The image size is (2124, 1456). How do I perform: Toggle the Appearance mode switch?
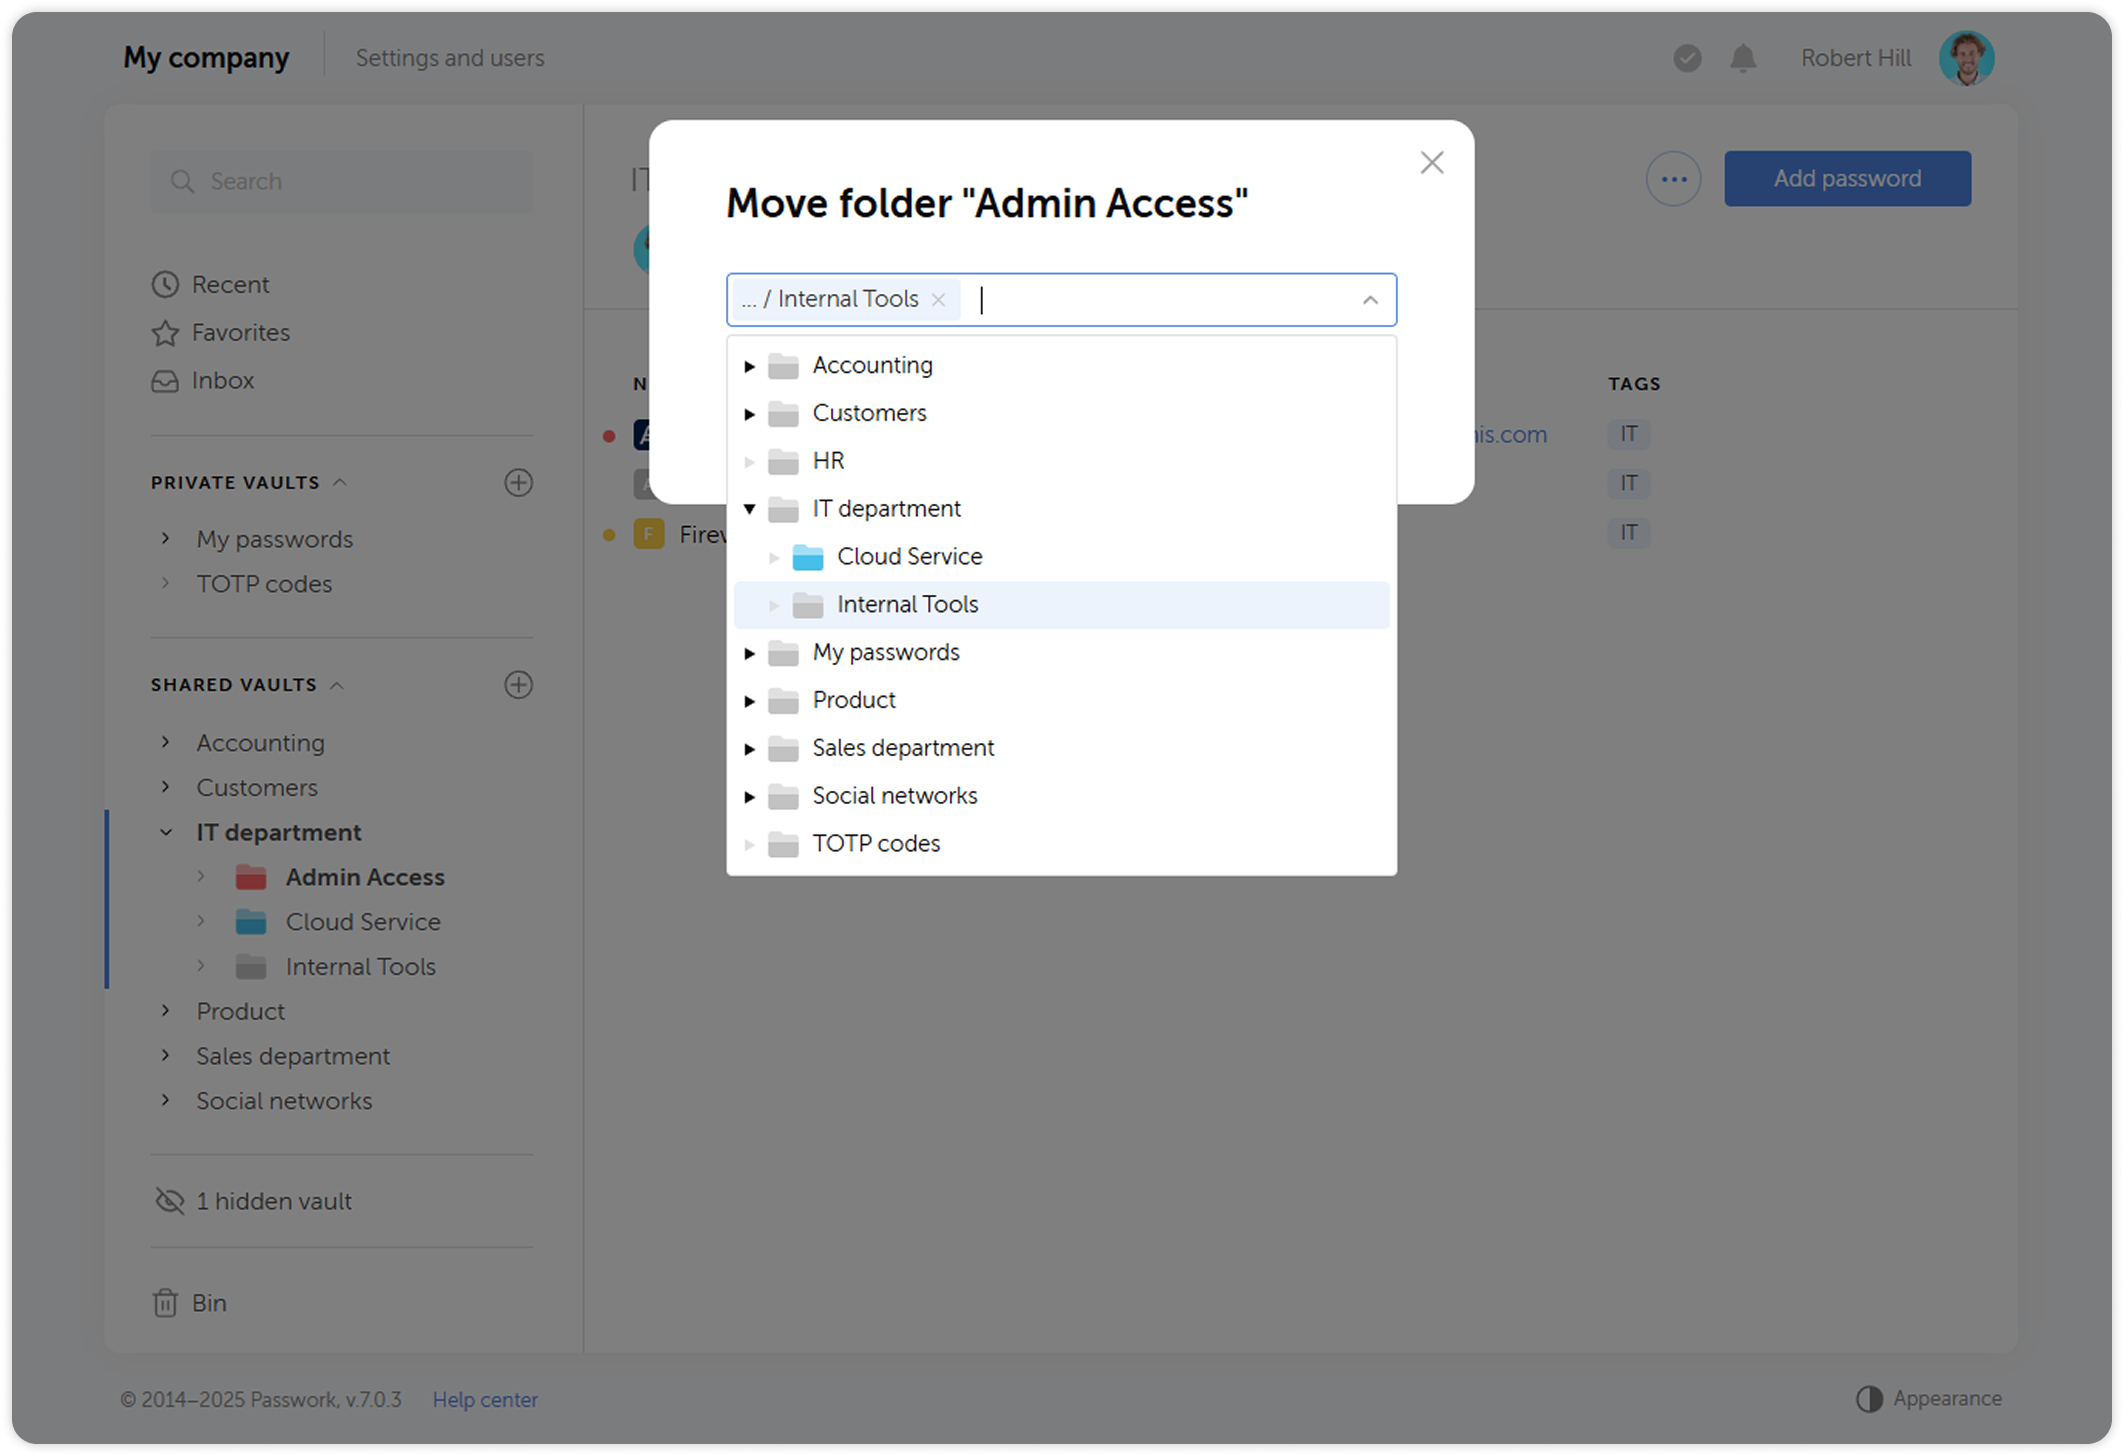pyautogui.click(x=1869, y=1398)
